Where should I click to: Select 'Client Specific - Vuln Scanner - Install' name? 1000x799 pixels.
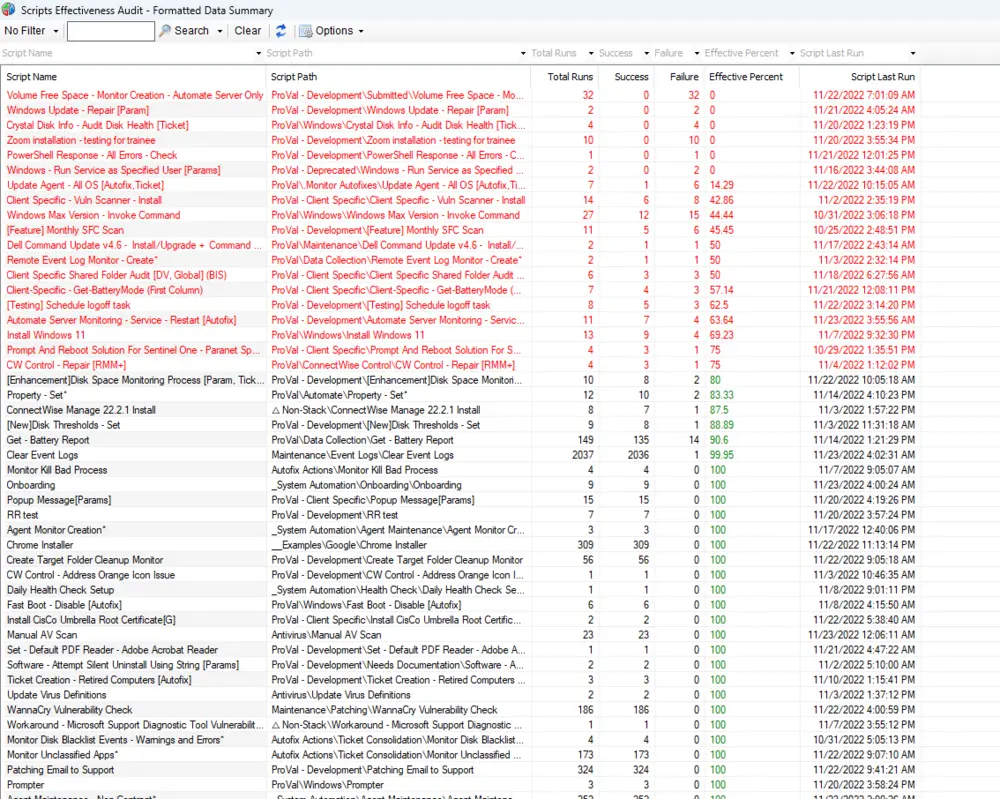tap(84, 200)
